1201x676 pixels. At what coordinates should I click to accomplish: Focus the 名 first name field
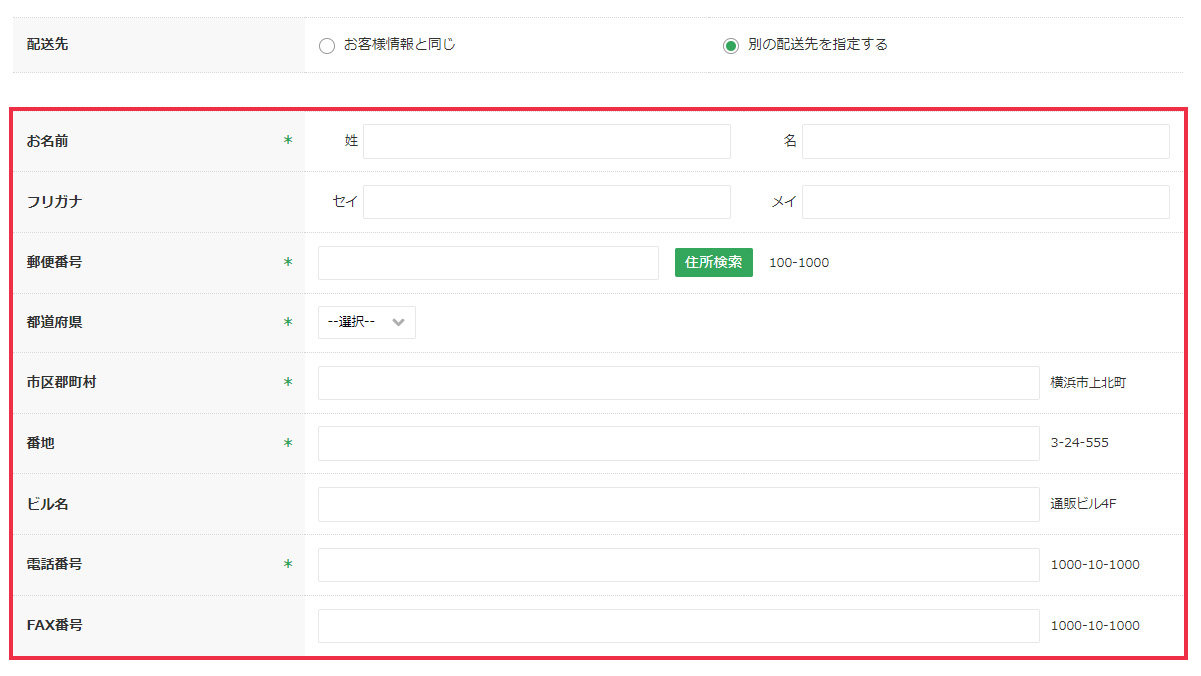(x=985, y=141)
